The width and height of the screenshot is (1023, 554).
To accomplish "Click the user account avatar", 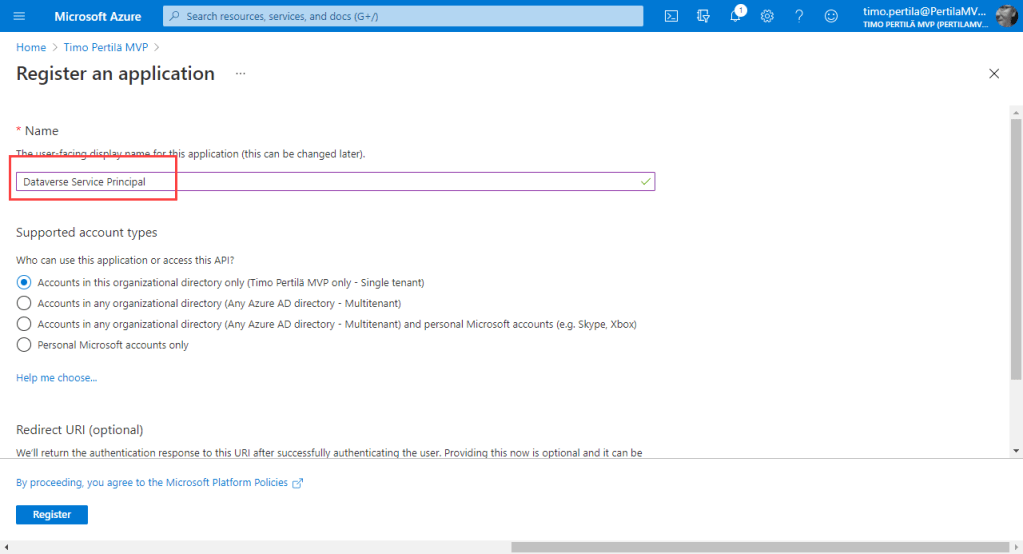I will [1005, 16].
